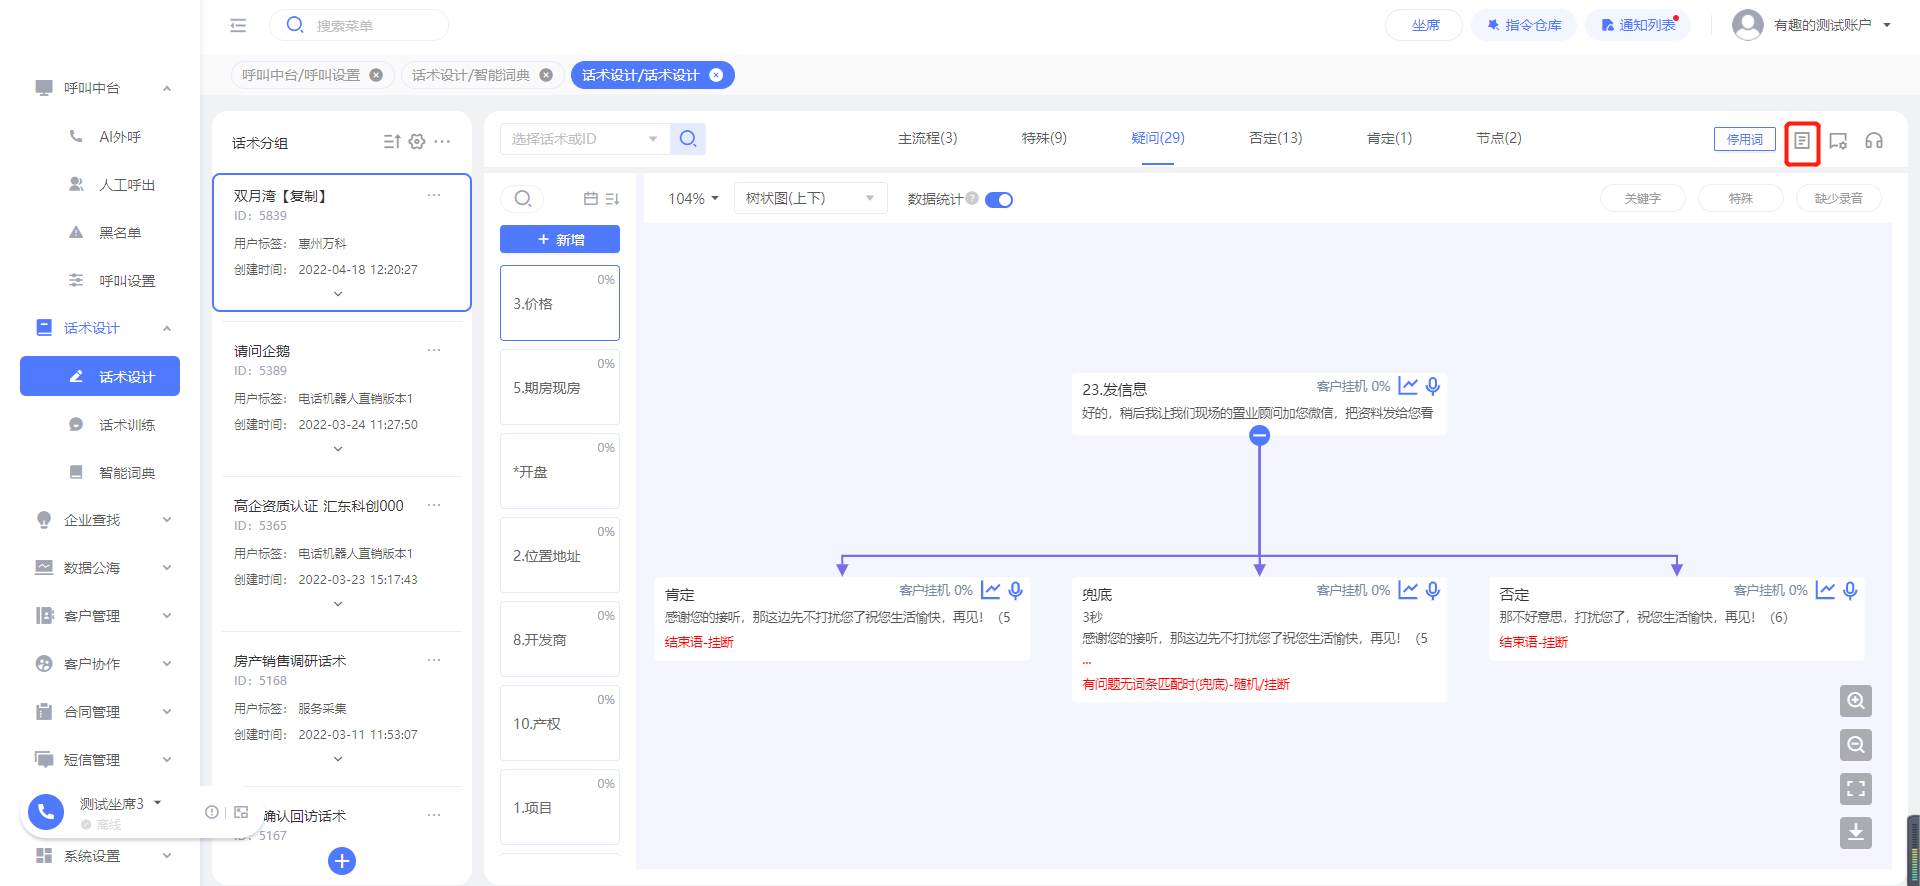Switch to 否定(13) tab
This screenshot has width=1920, height=886.
coord(1276,138)
